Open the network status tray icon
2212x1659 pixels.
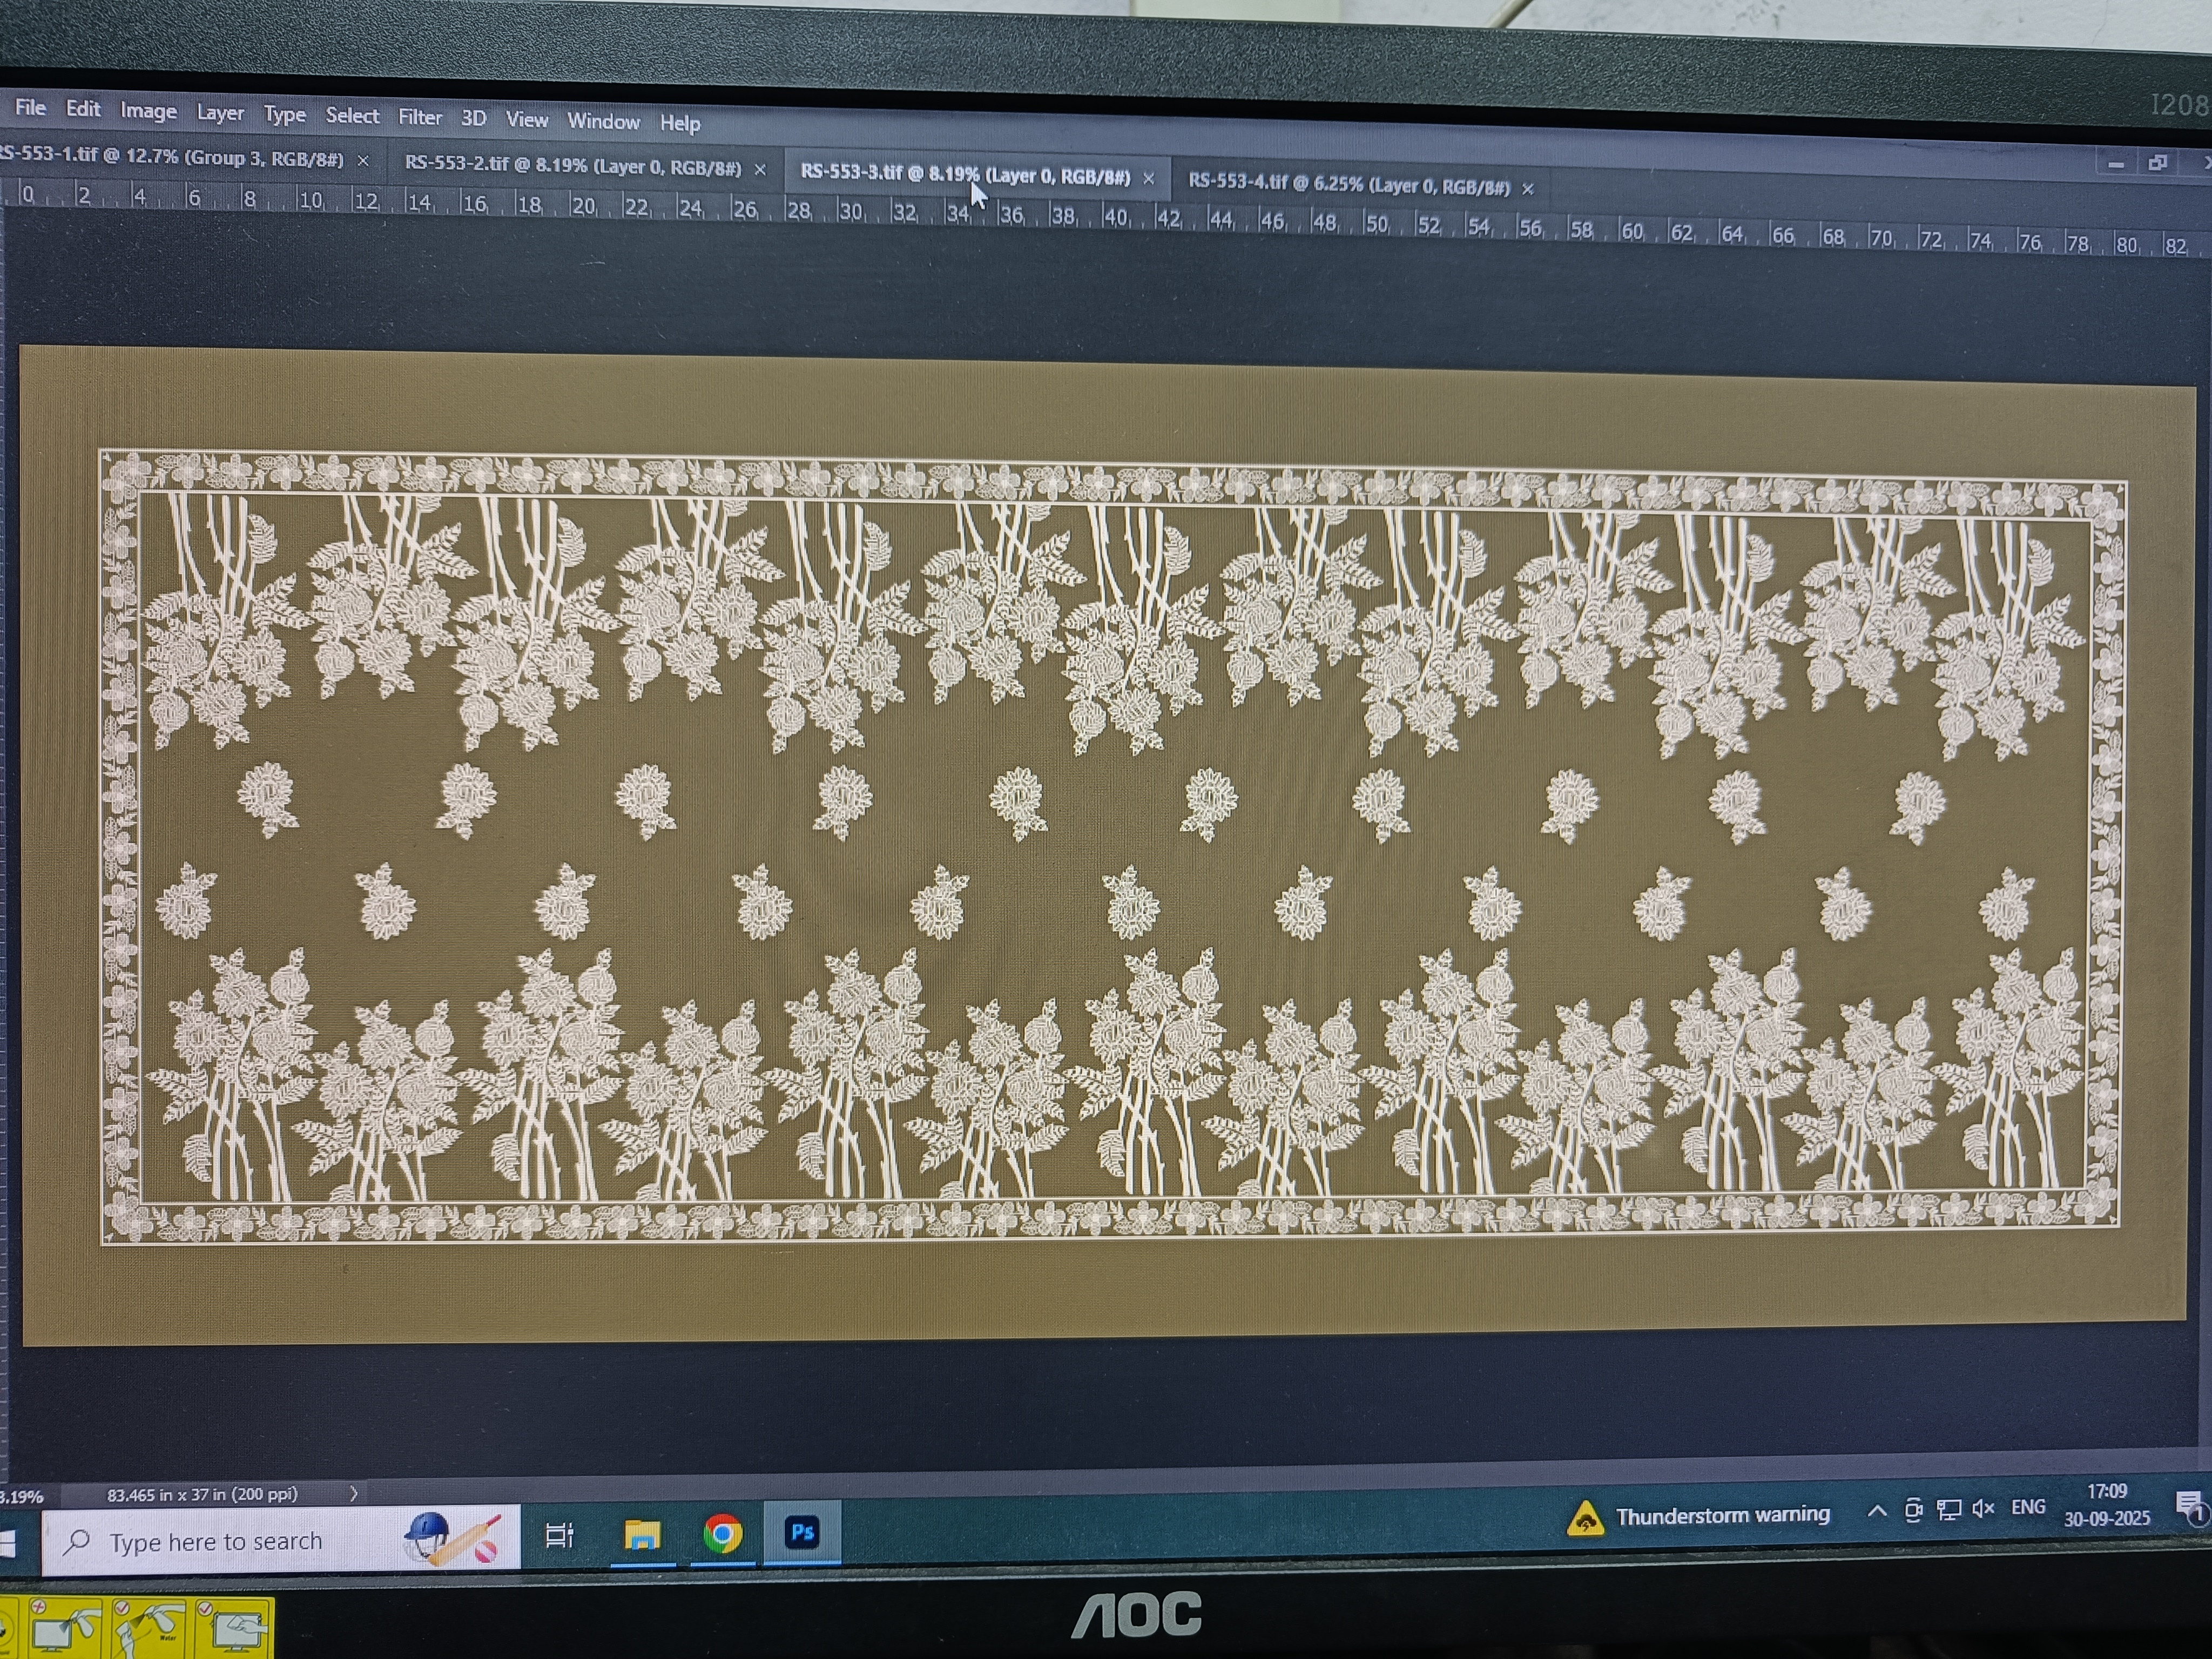point(1948,1509)
